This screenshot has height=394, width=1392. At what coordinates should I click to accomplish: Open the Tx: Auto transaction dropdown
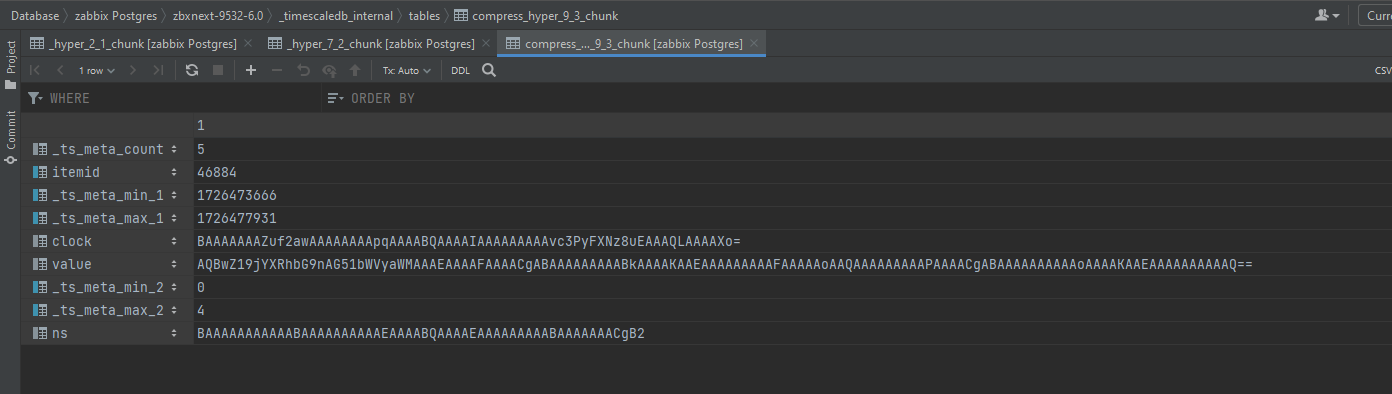[x=406, y=70]
